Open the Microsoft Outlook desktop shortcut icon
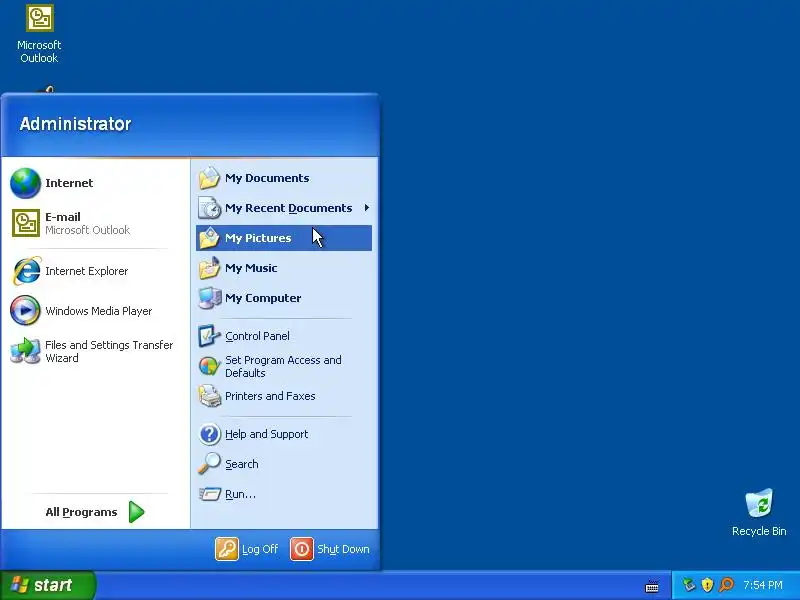Image resolution: width=800 pixels, height=600 pixels. click(x=40, y=18)
